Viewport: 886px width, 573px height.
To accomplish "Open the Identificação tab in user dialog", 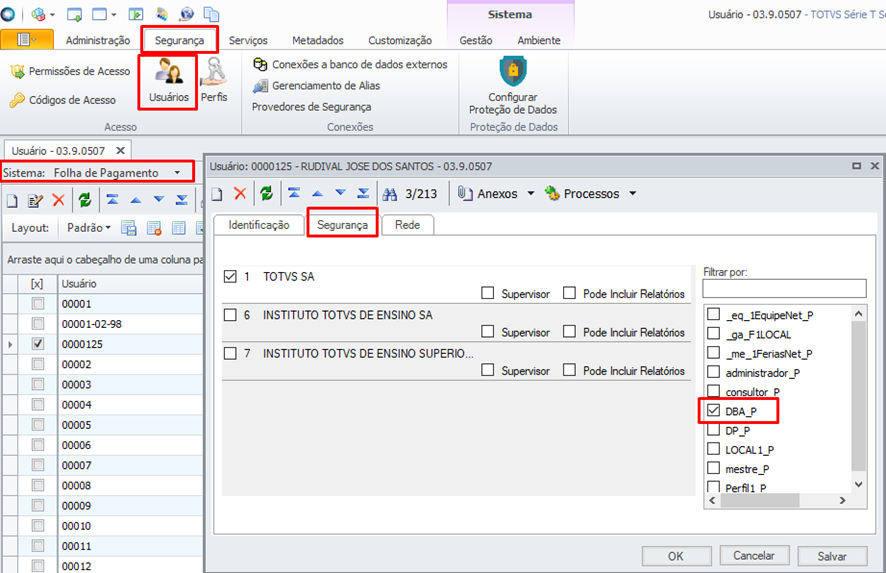I will (x=259, y=225).
